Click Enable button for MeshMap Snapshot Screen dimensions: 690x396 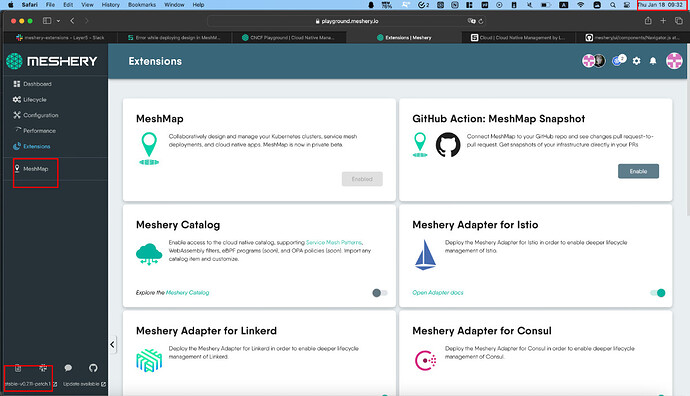[638, 171]
